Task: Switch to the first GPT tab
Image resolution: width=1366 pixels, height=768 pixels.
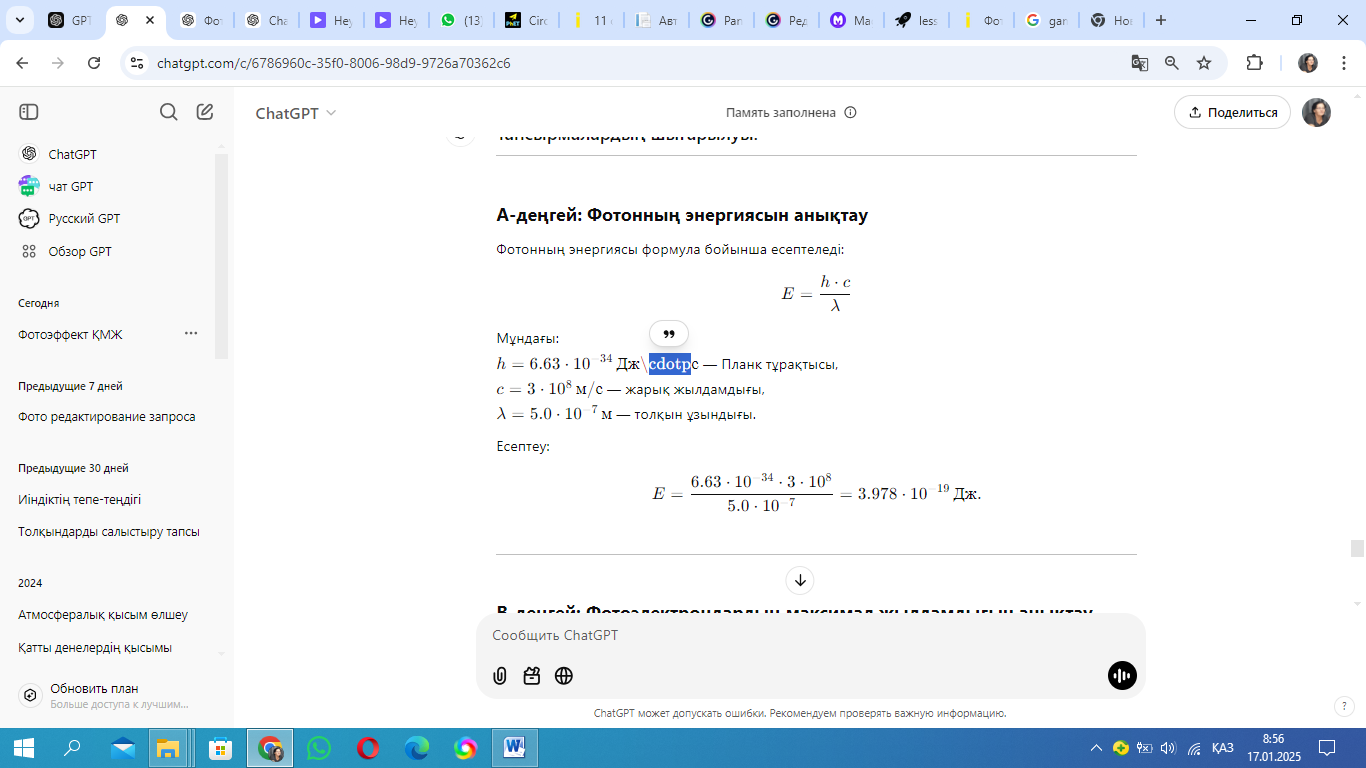Action: click(69, 20)
